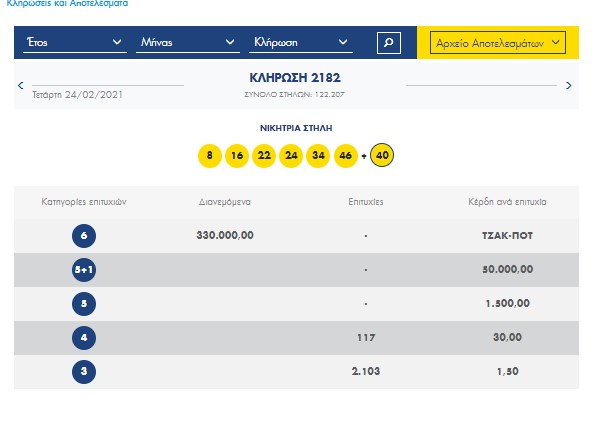Click the magnifier search icon
Image resolution: width=609 pixels, height=429 pixels.
(x=388, y=43)
